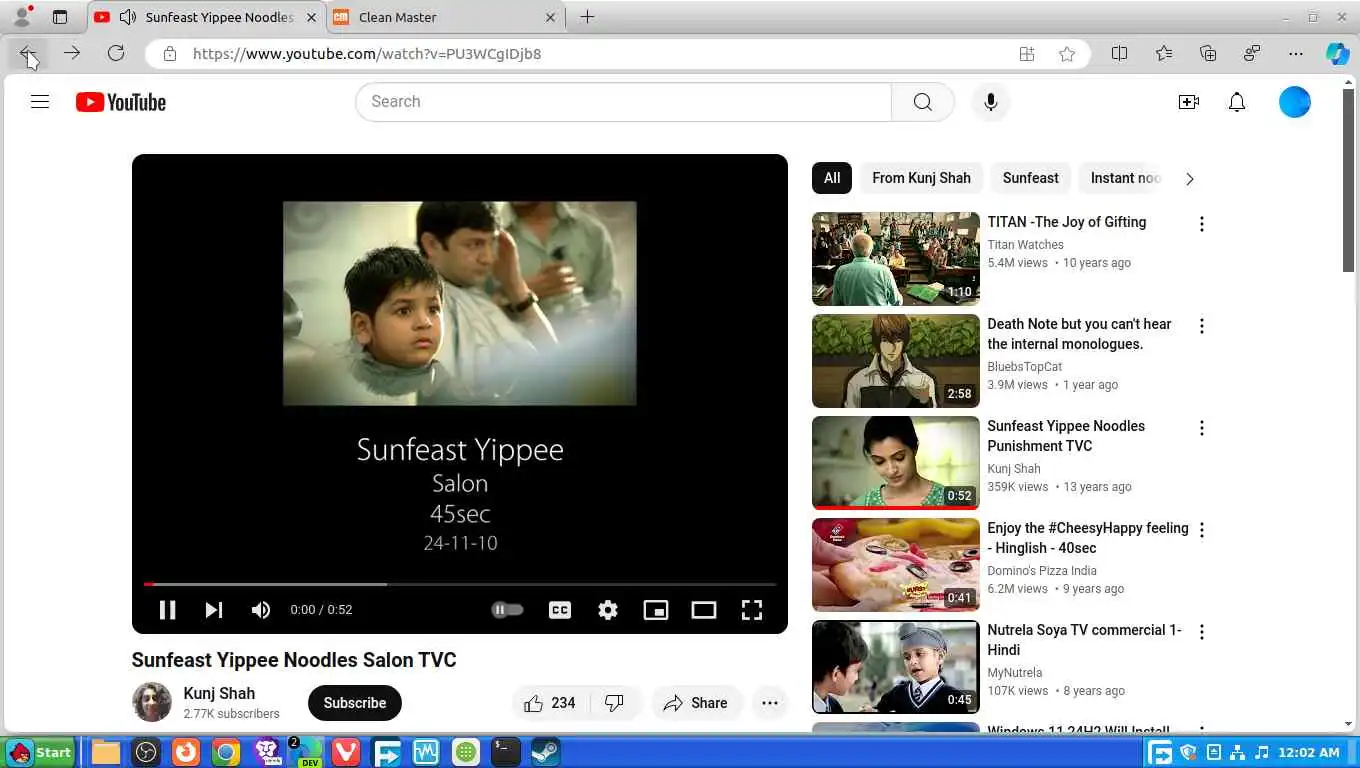
Task: Subscribe to Kunj Shah
Action: pyautogui.click(x=355, y=703)
